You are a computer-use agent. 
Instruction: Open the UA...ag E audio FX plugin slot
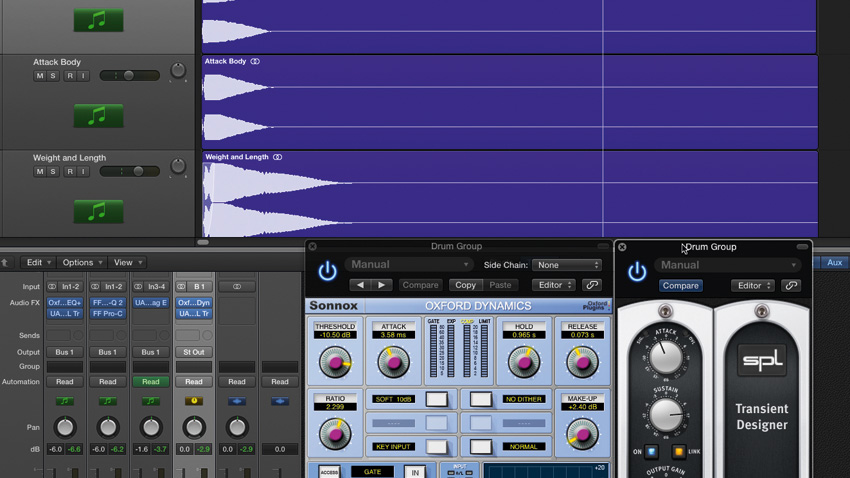click(151, 302)
